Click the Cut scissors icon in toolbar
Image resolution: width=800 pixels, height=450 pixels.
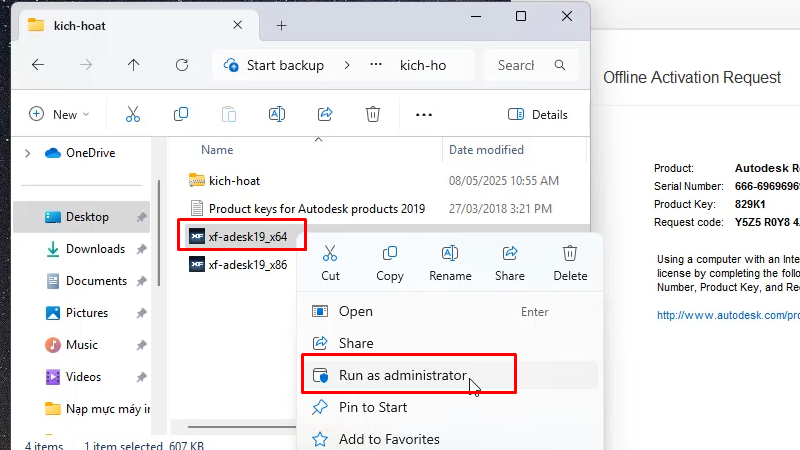point(133,114)
